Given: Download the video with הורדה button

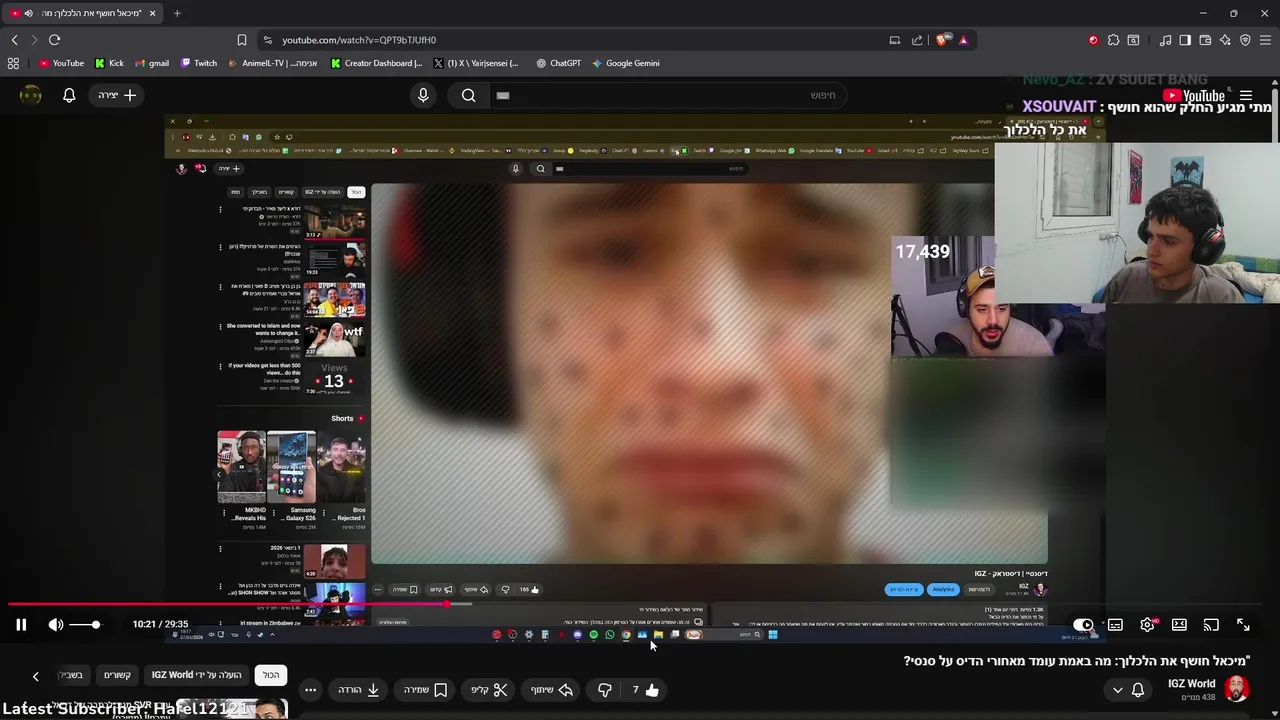Looking at the screenshot, I should point(359,690).
